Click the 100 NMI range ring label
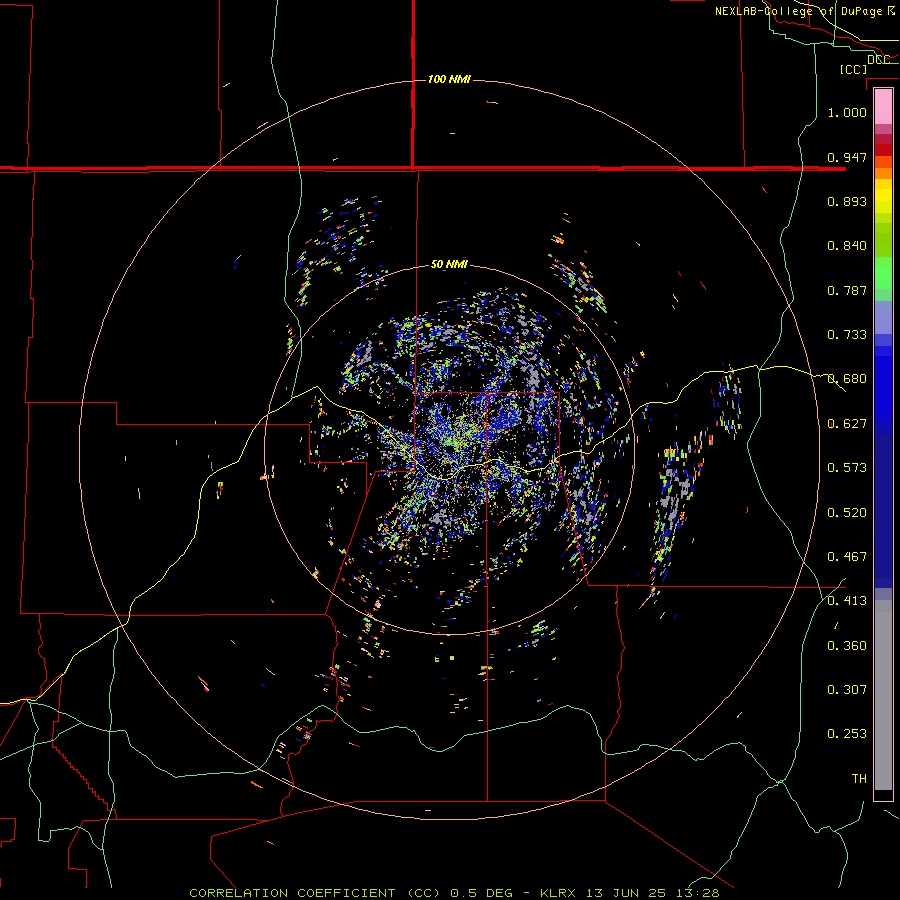900x900 pixels. 449,79
